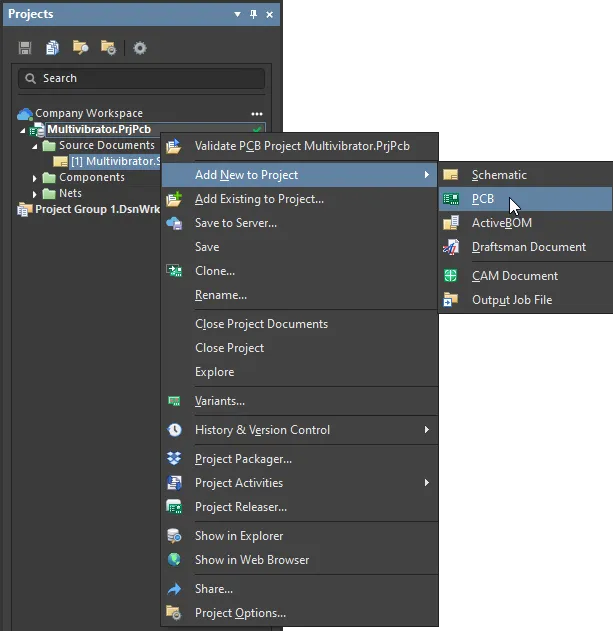Click the Add Existing to Project icon
This screenshot has width=613, height=631.
[174, 199]
